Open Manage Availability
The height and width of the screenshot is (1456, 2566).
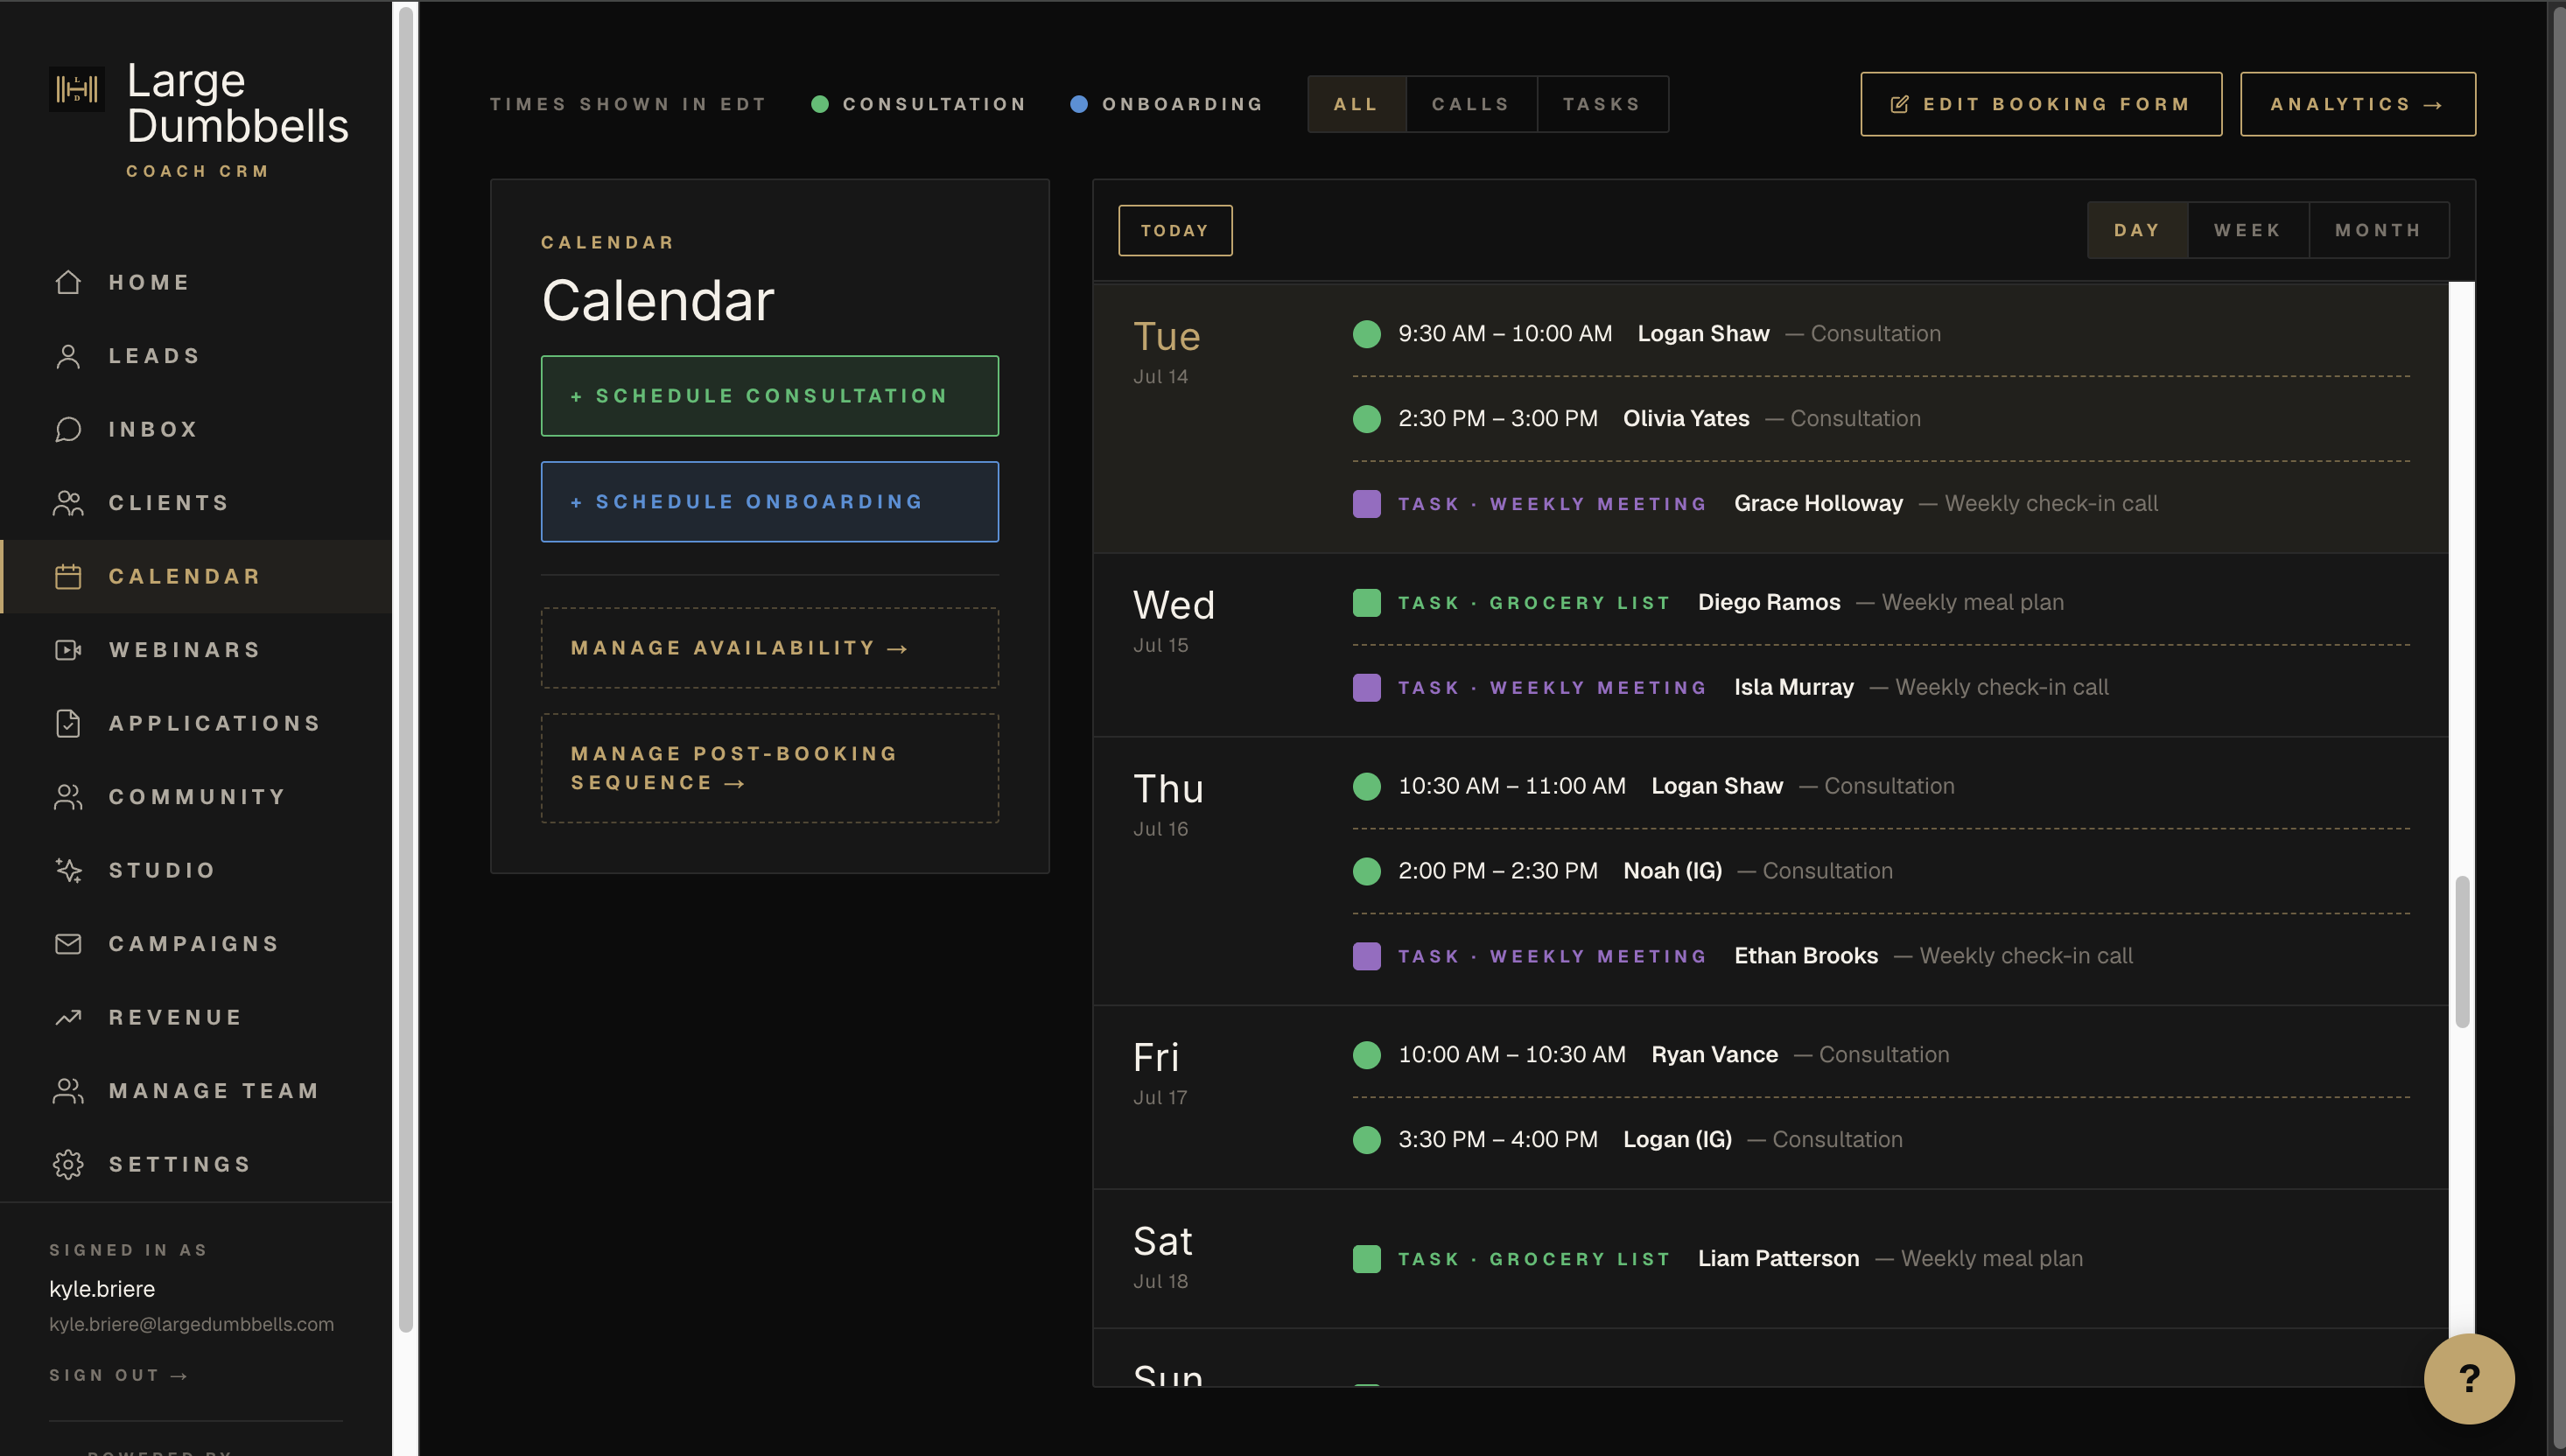769,648
